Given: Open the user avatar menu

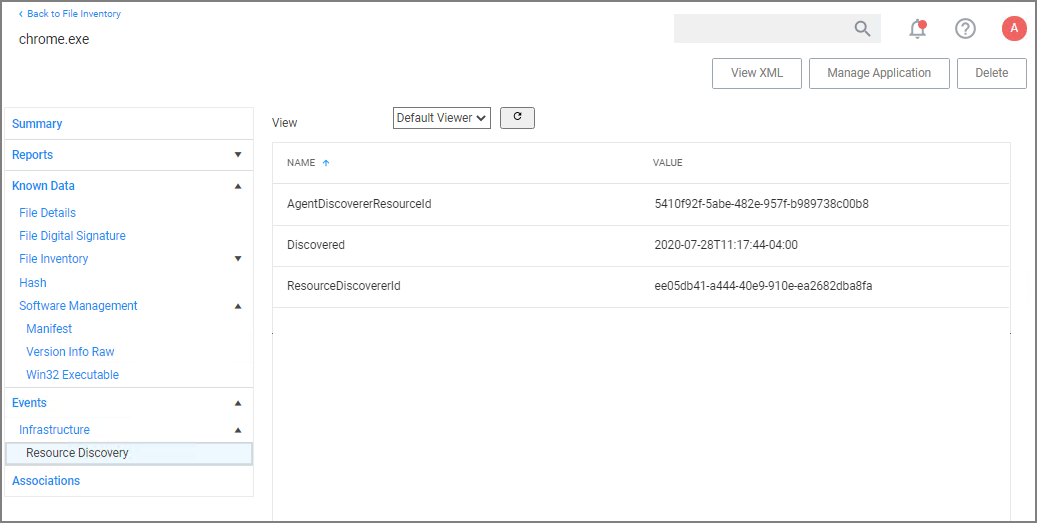Looking at the screenshot, I should tap(1014, 29).
